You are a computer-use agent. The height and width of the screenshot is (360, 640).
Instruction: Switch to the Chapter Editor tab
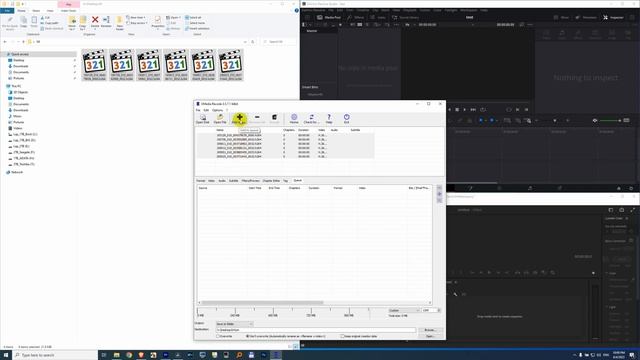tap(271, 180)
